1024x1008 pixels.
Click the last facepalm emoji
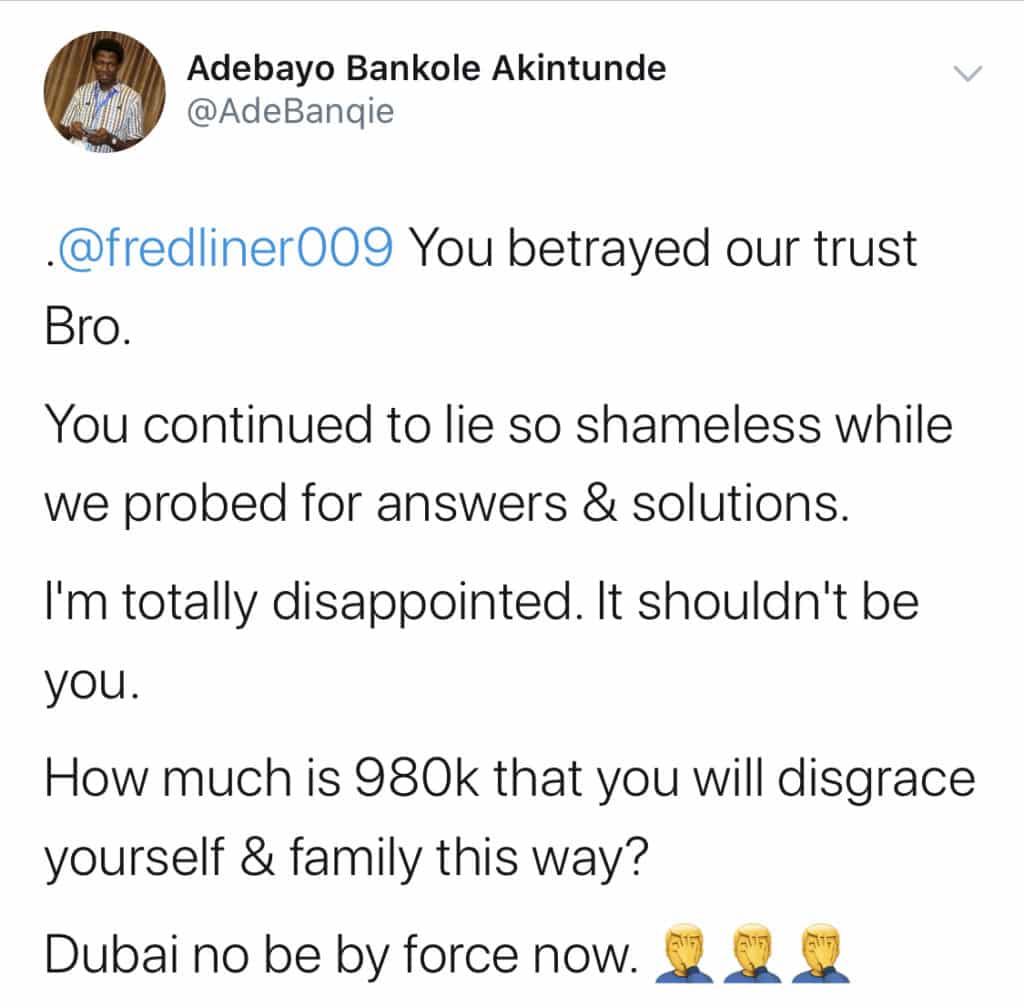(821, 953)
